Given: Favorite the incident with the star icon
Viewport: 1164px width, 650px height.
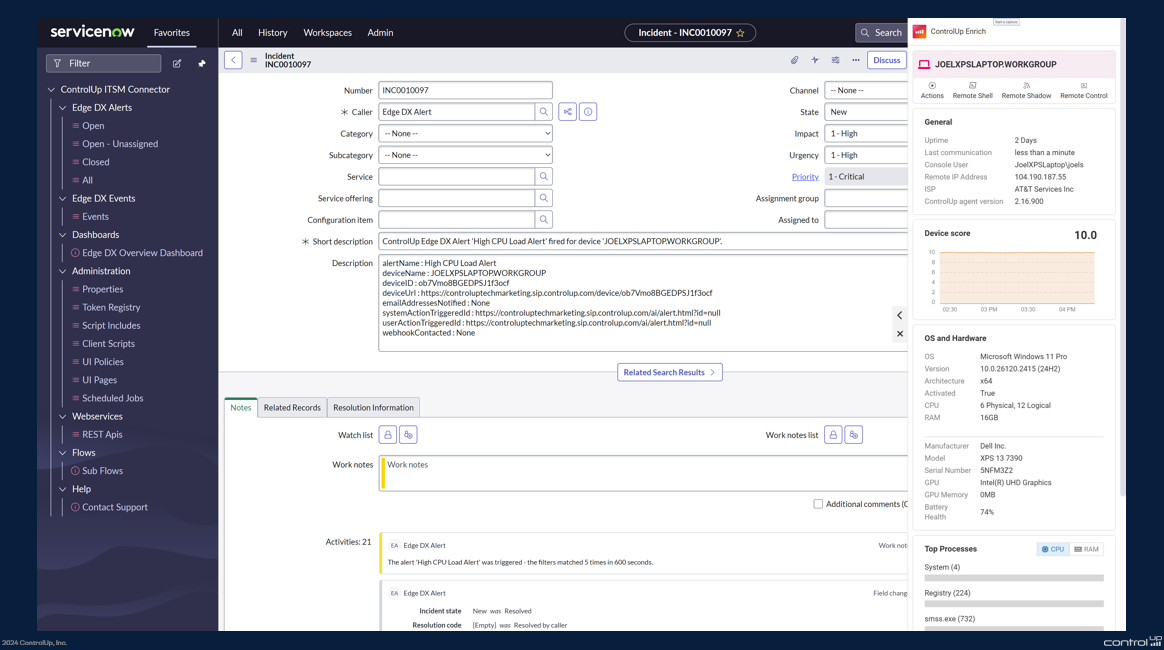Looking at the screenshot, I should pyautogui.click(x=740, y=33).
